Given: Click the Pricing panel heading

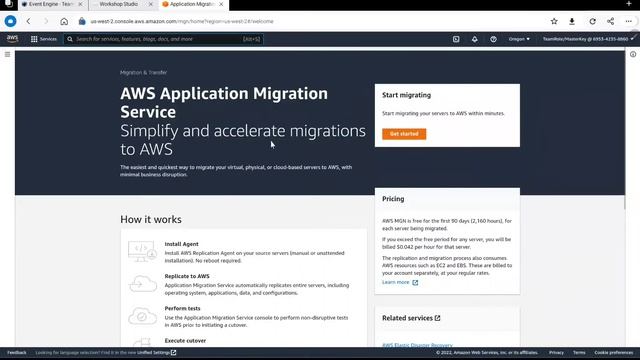Looking at the screenshot, I should 393,199.
